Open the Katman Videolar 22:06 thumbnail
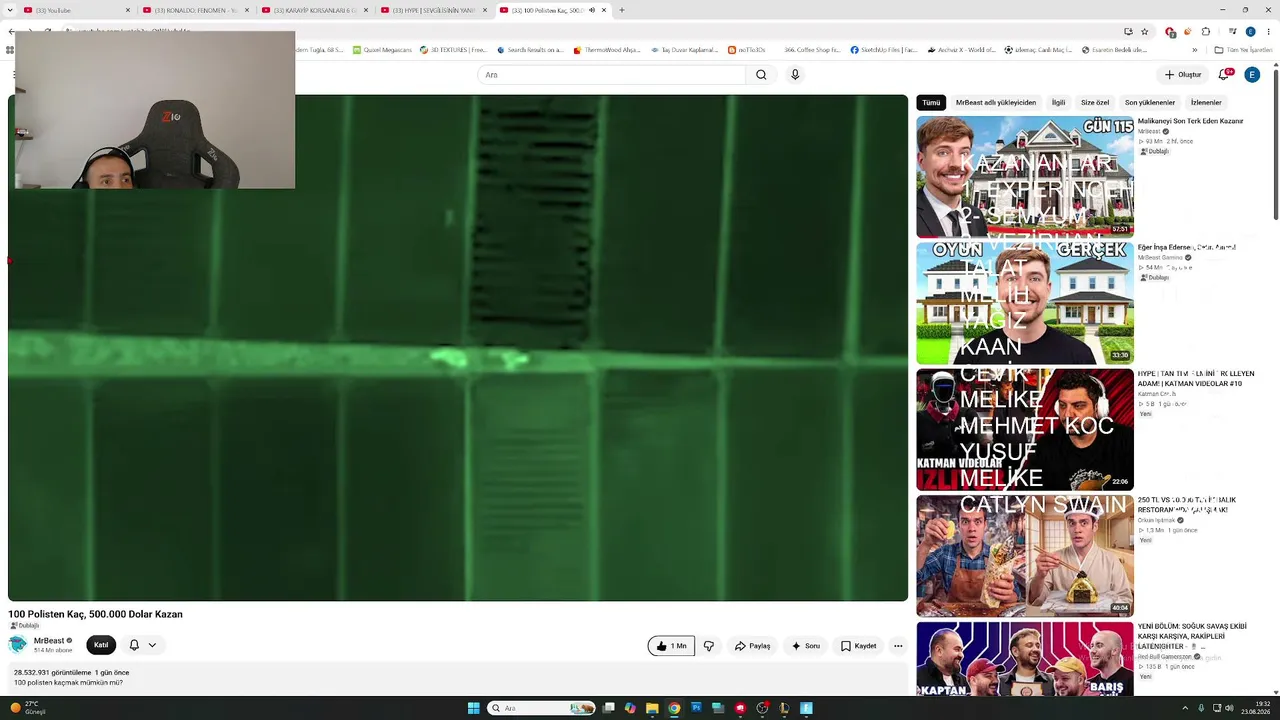The image size is (1280, 720). tap(1025, 430)
